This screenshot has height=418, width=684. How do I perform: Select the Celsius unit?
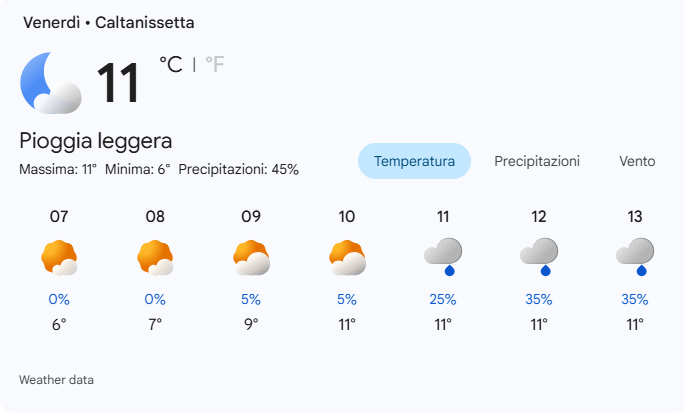pyautogui.click(x=171, y=65)
